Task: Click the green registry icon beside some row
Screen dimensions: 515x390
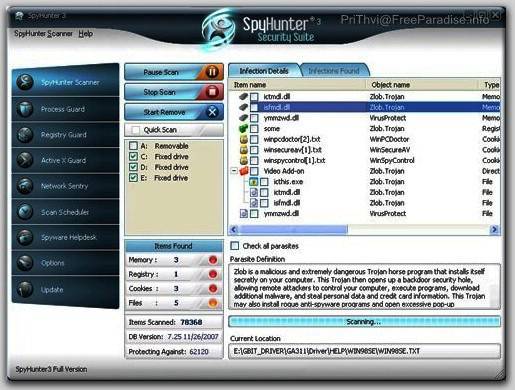Action: 243,128
